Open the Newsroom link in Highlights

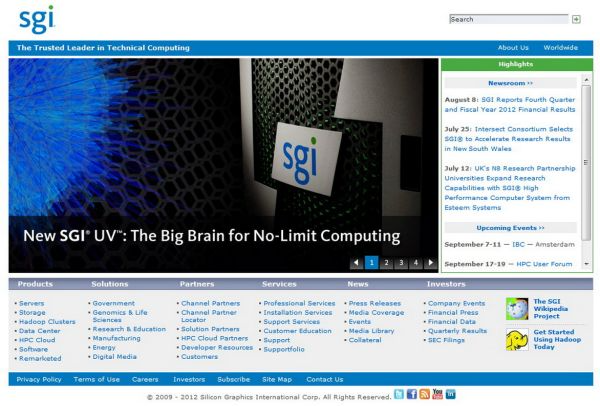[510, 83]
